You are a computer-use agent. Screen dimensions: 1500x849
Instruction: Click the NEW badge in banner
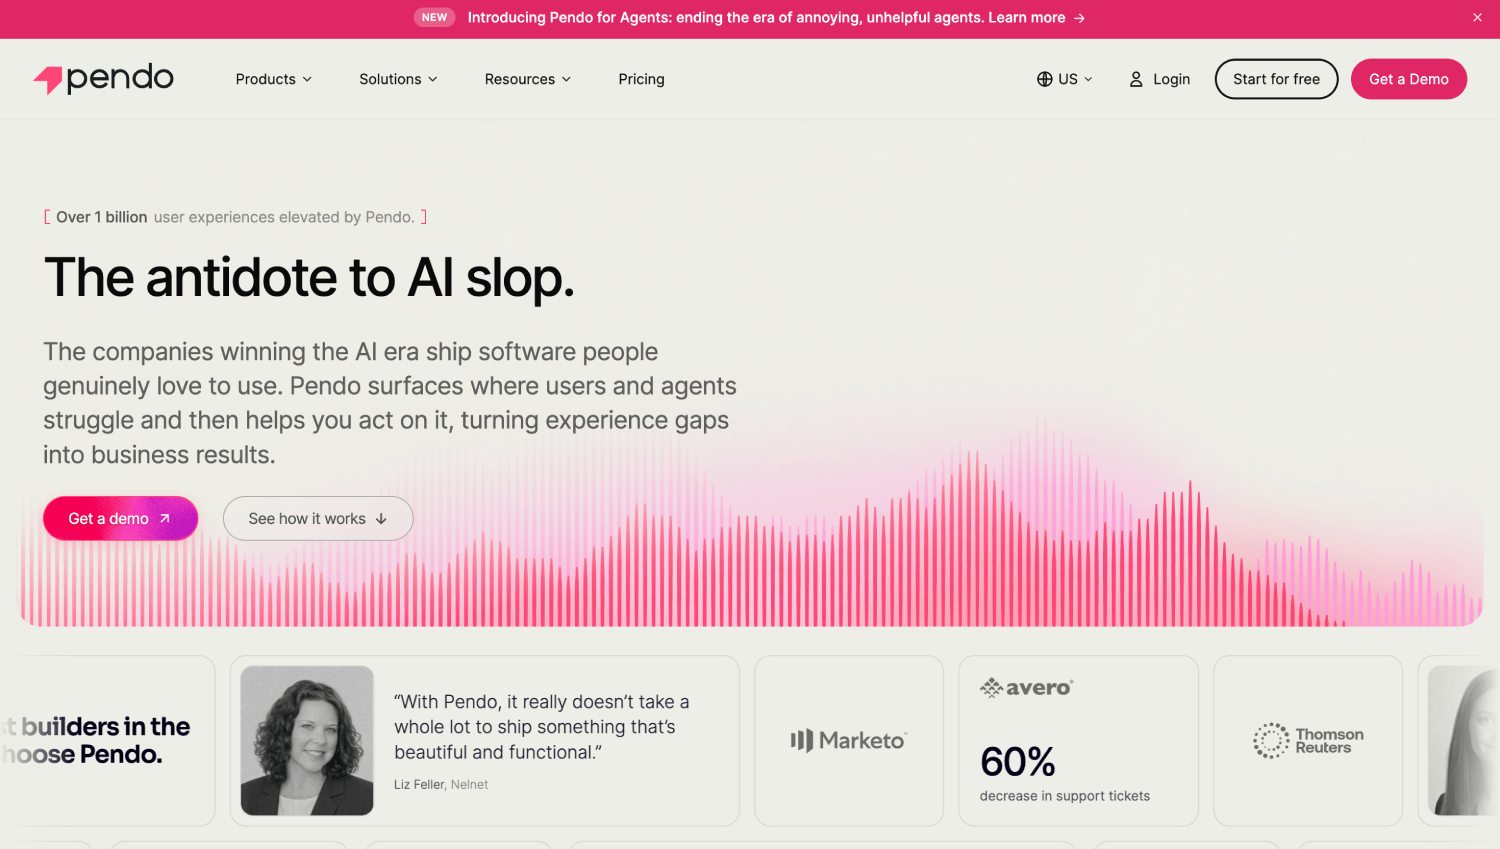[x=434, y=18]
